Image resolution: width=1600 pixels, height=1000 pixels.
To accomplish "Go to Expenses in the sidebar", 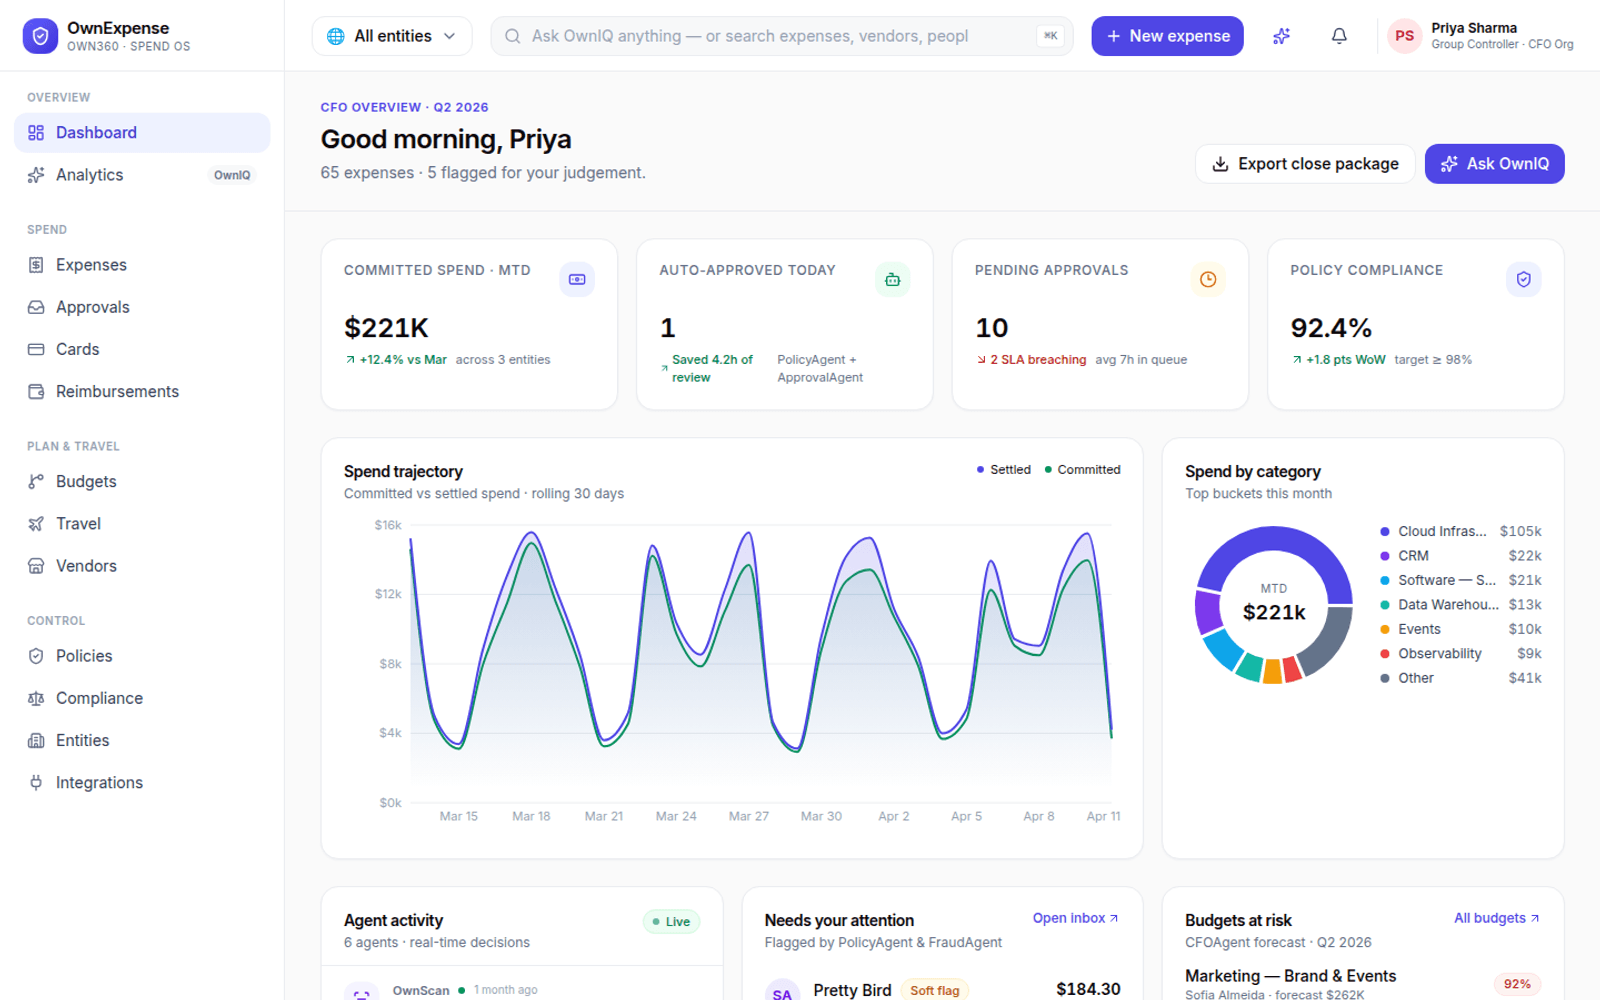I will (142, 265).
